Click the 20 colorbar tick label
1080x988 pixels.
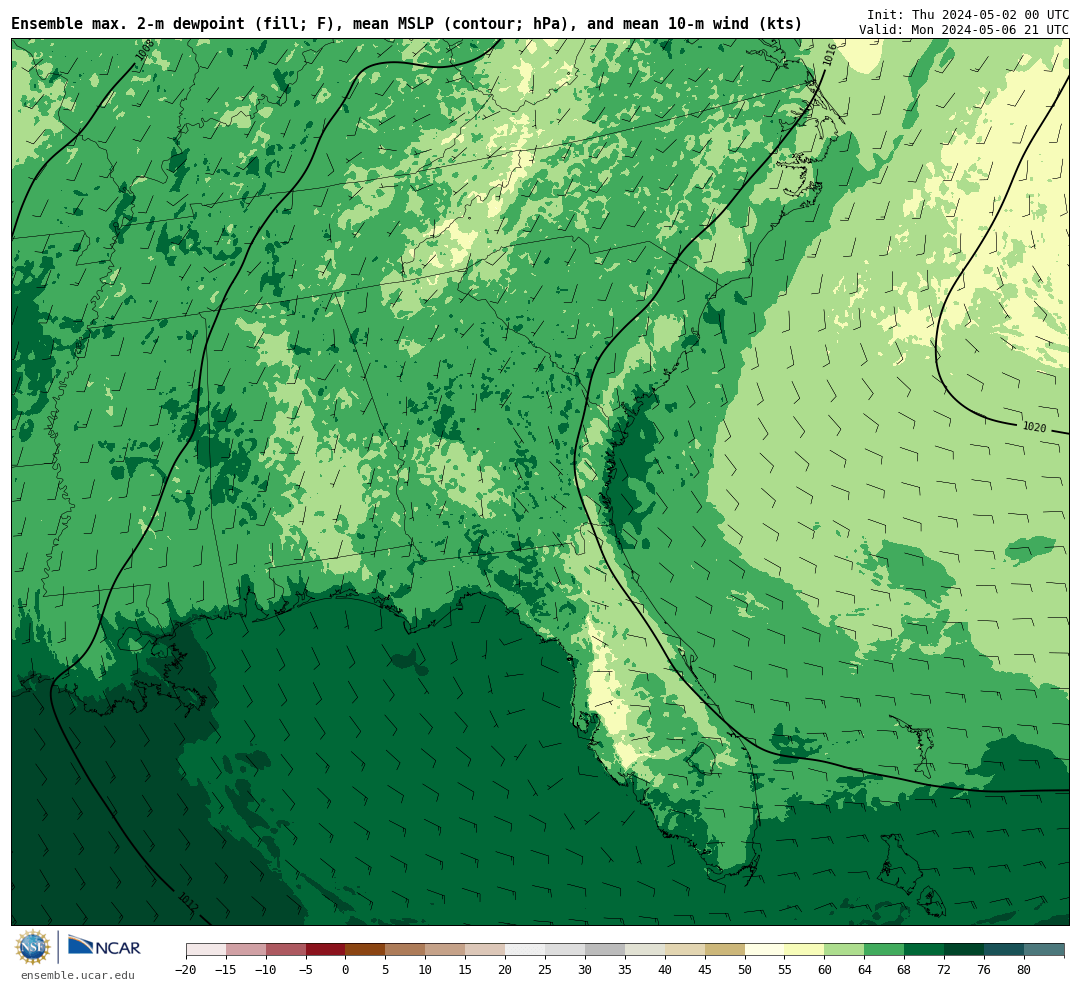pyautogui.click(x=506, y=970)
